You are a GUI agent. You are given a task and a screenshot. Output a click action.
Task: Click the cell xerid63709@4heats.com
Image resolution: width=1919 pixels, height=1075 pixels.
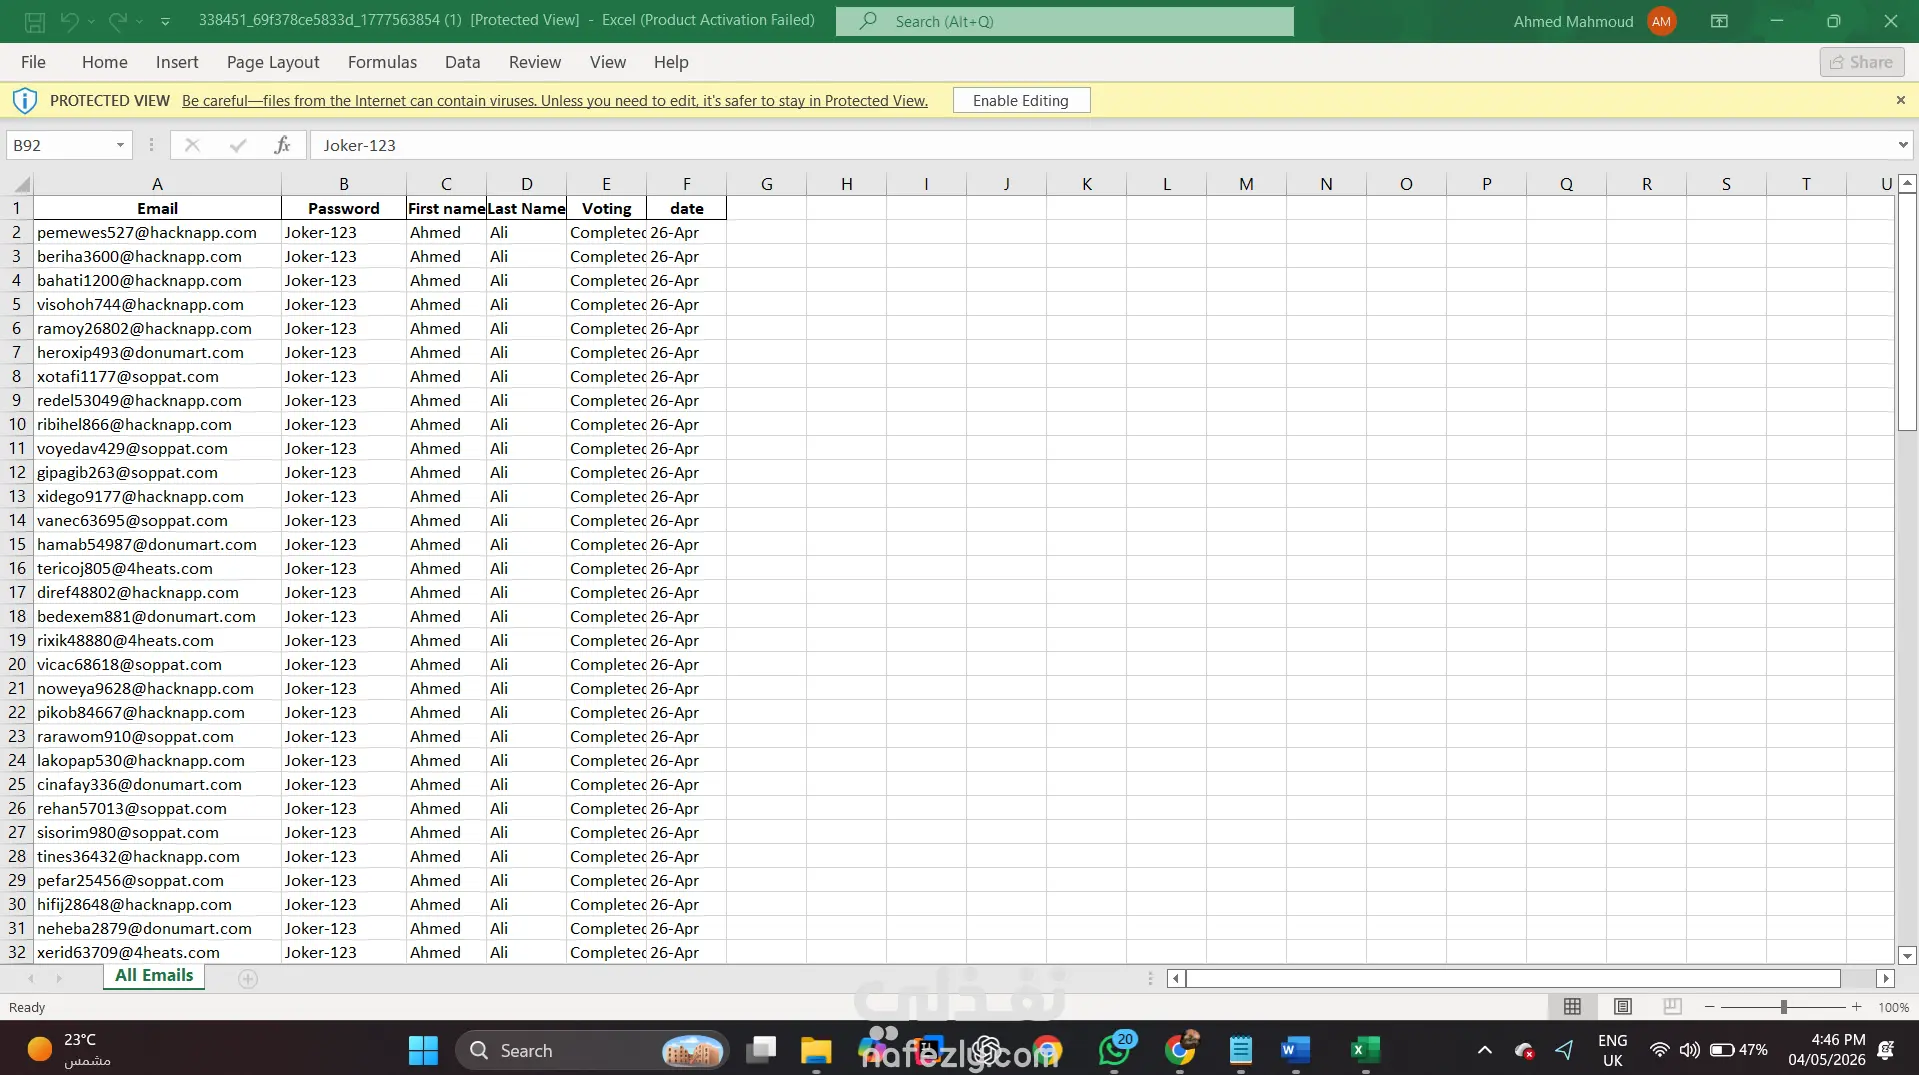pos(157,952)
